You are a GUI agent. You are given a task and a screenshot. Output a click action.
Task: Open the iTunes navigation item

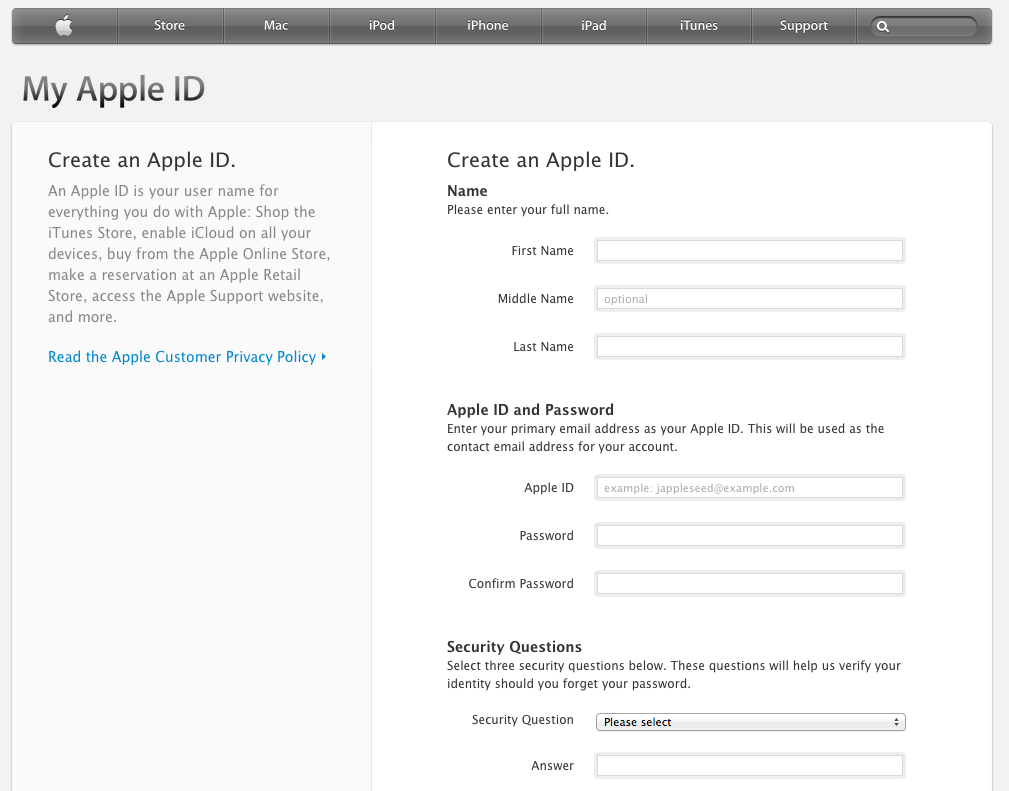[698, 26]
